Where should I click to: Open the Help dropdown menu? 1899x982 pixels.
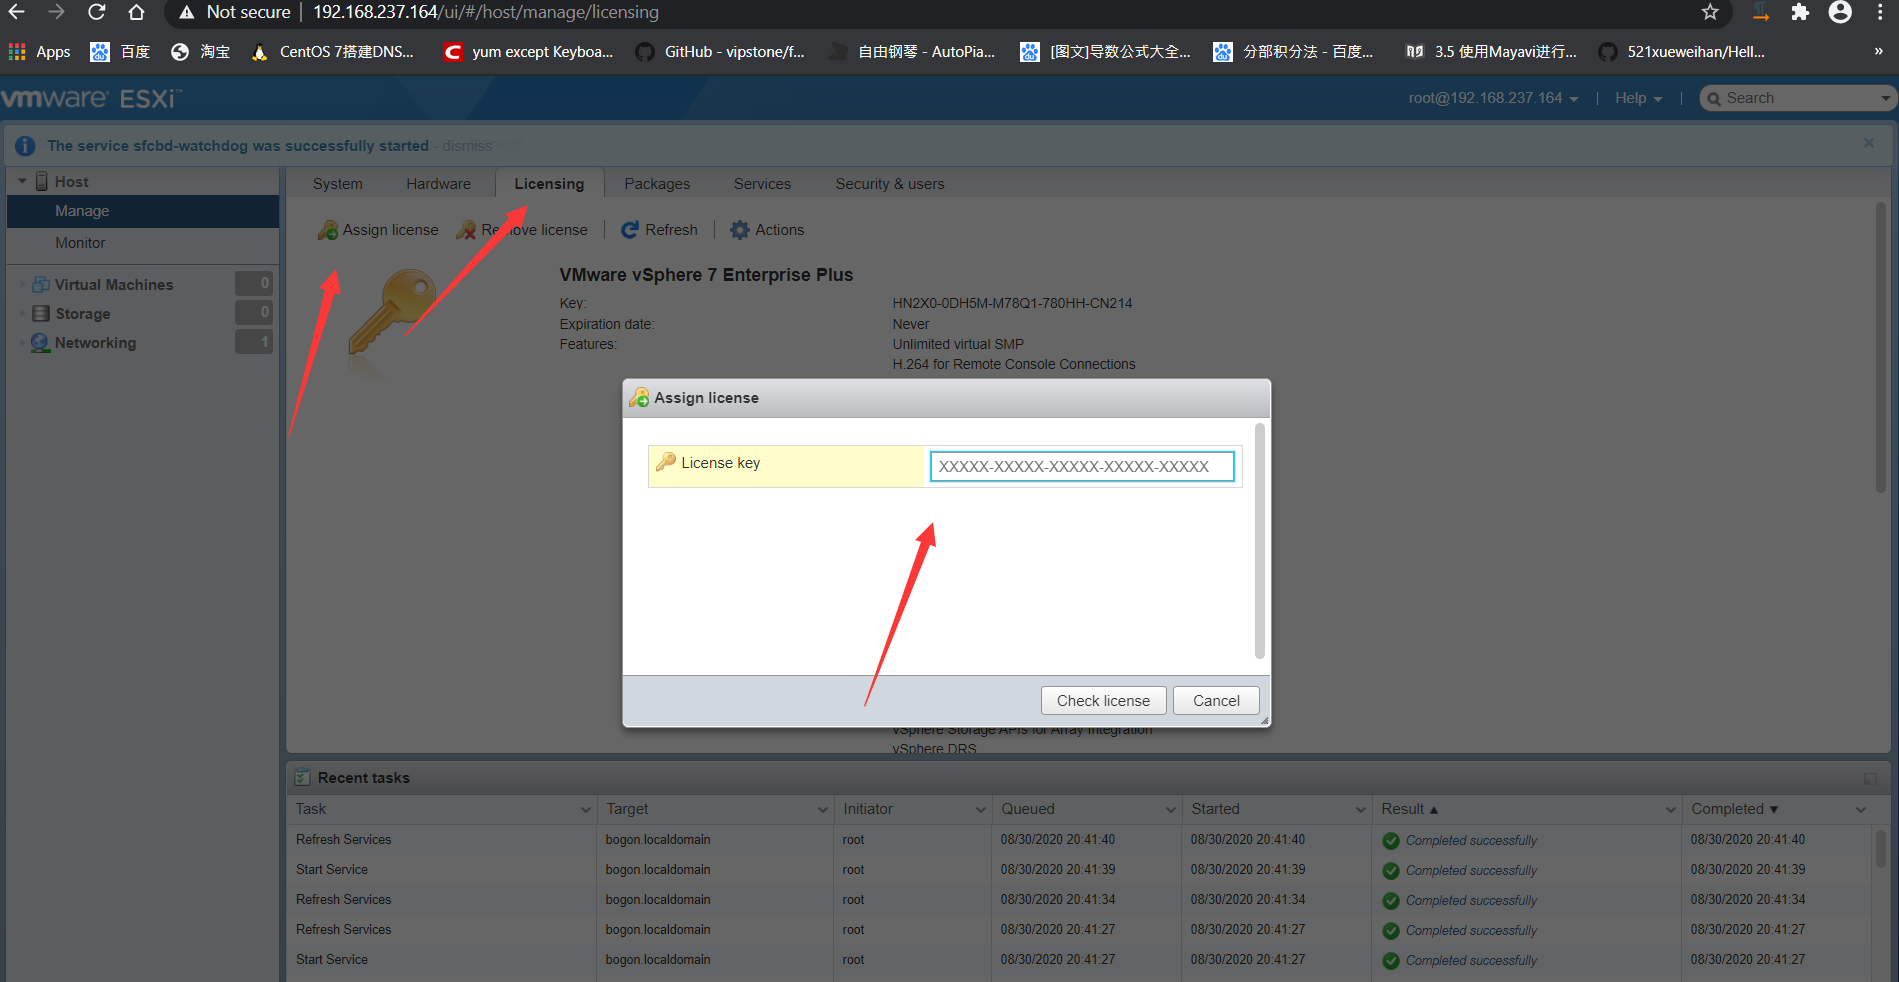[x=1638, y=98]
